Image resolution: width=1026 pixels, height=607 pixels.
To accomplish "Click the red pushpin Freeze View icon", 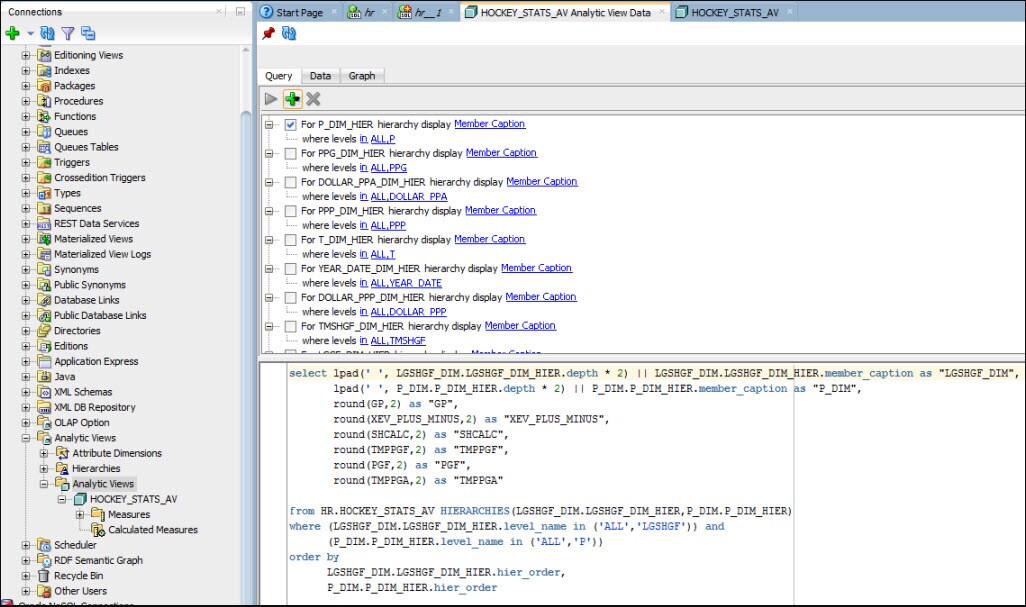I will tap(268, 34).
